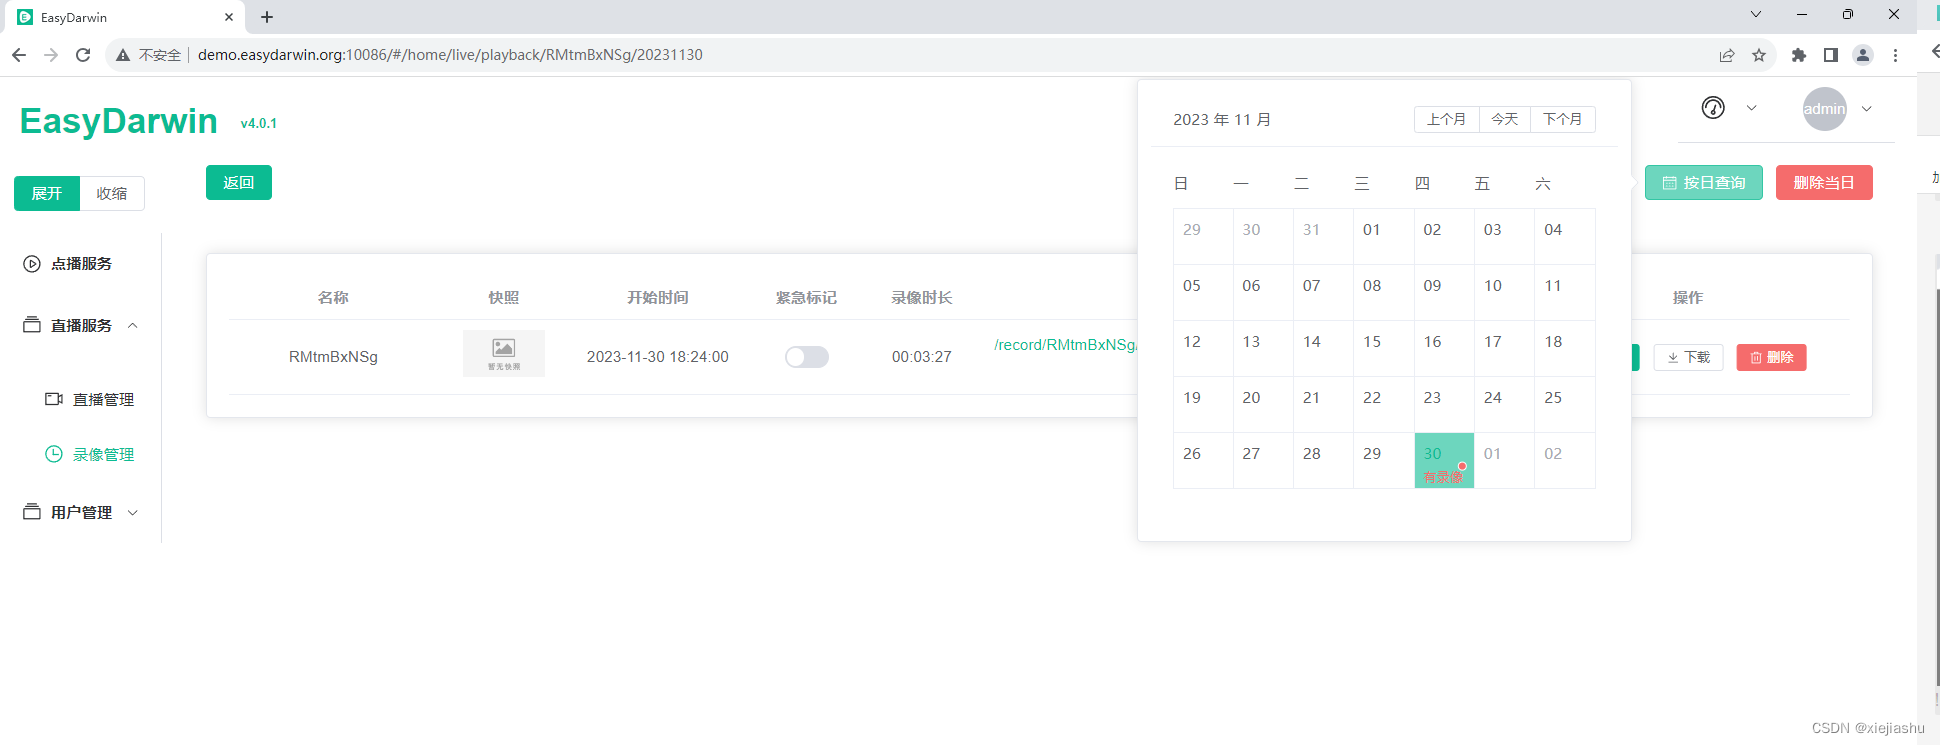1940x745 pixels.
Task: Collapse the 直播服务 menu
Action: [x=133, y=326]
